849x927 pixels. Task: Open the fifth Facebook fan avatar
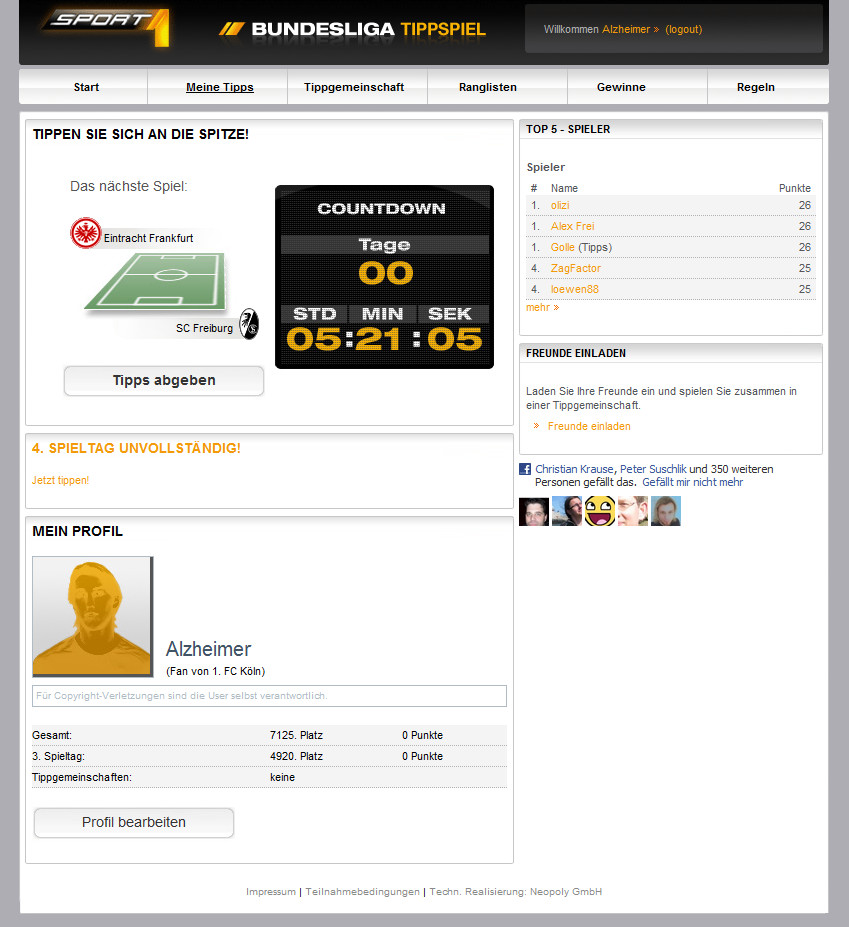pos(666,511)
